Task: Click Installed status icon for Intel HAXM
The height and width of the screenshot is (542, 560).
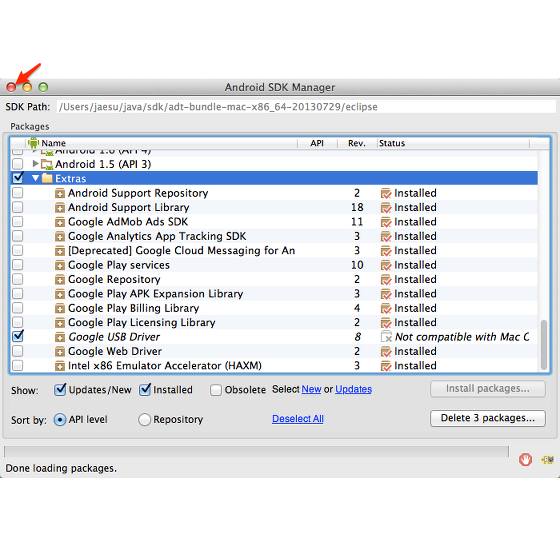Action: (x=386, y=366)
